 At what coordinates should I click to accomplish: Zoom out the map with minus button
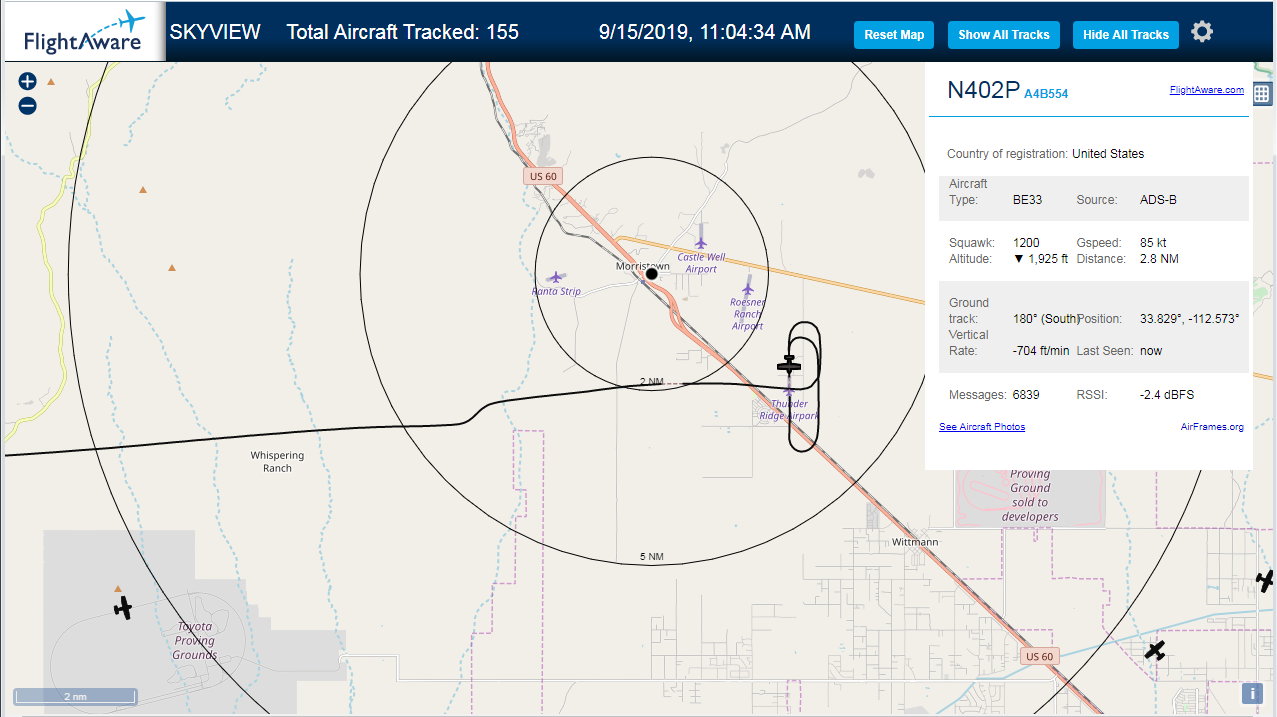pyautogui.click(x=27, y=106)
